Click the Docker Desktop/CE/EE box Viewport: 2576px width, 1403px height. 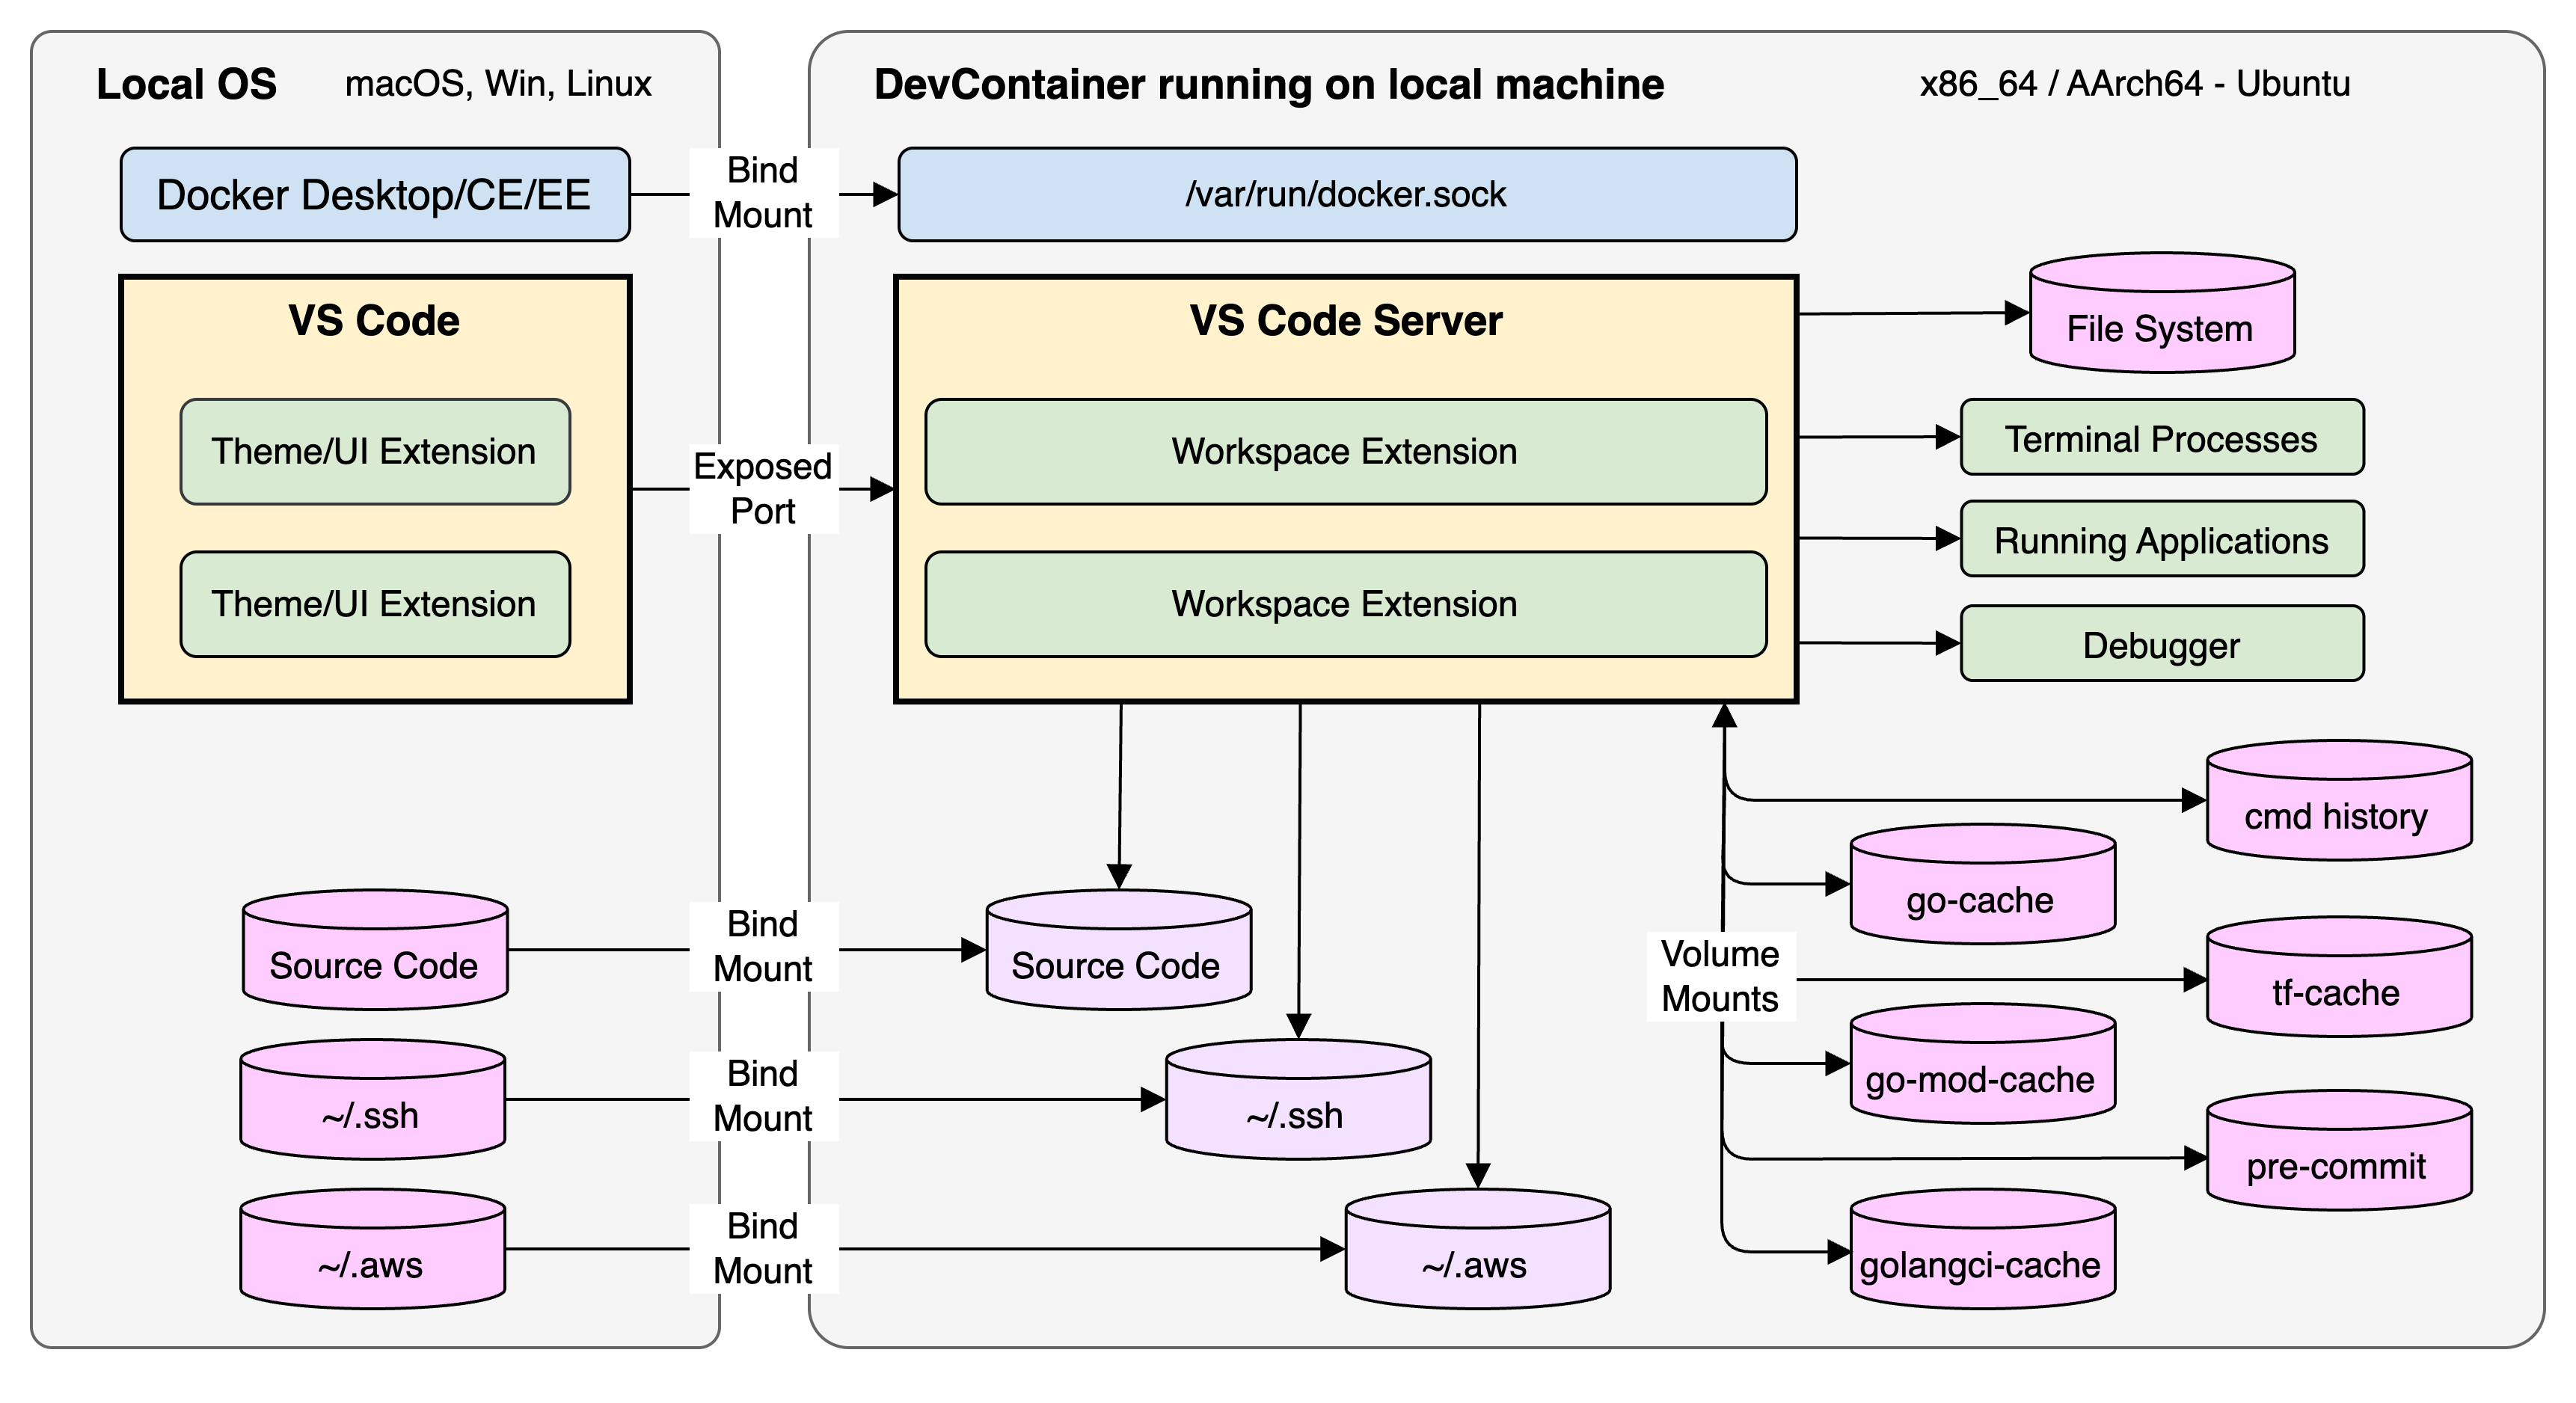(375, 195)
